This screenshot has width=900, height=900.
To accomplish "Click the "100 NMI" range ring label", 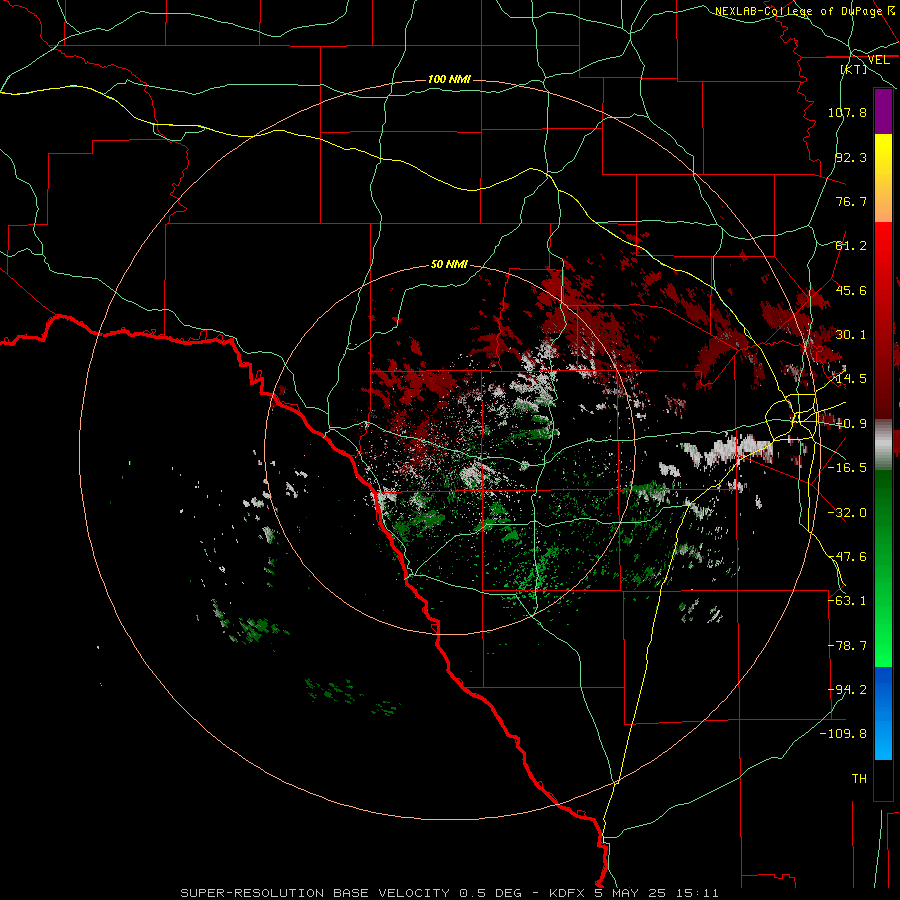I will point(449,79).
